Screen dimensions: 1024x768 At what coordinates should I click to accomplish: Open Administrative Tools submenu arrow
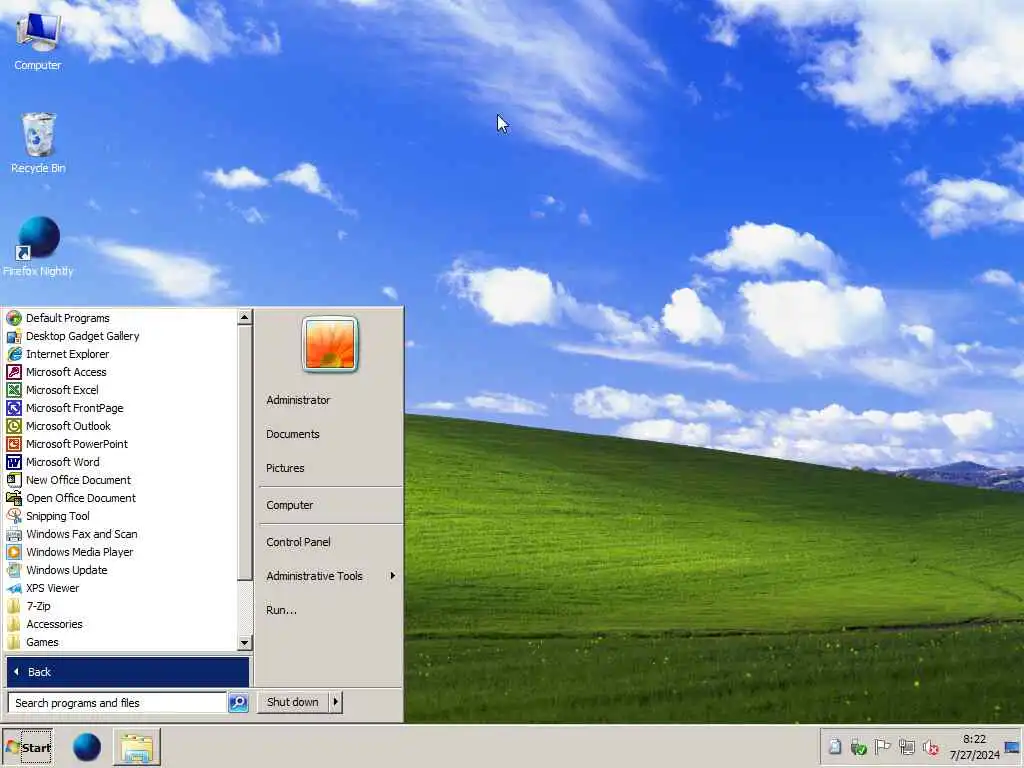click(x=392, y=576)
